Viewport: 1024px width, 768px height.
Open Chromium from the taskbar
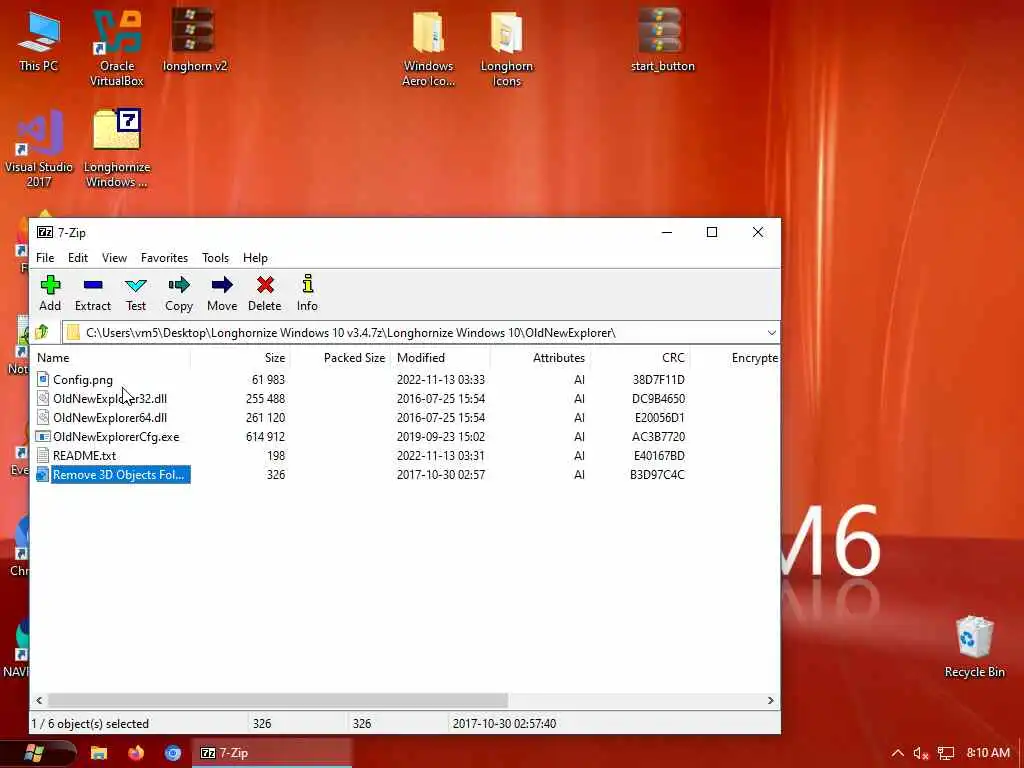[x=173, y=753]
